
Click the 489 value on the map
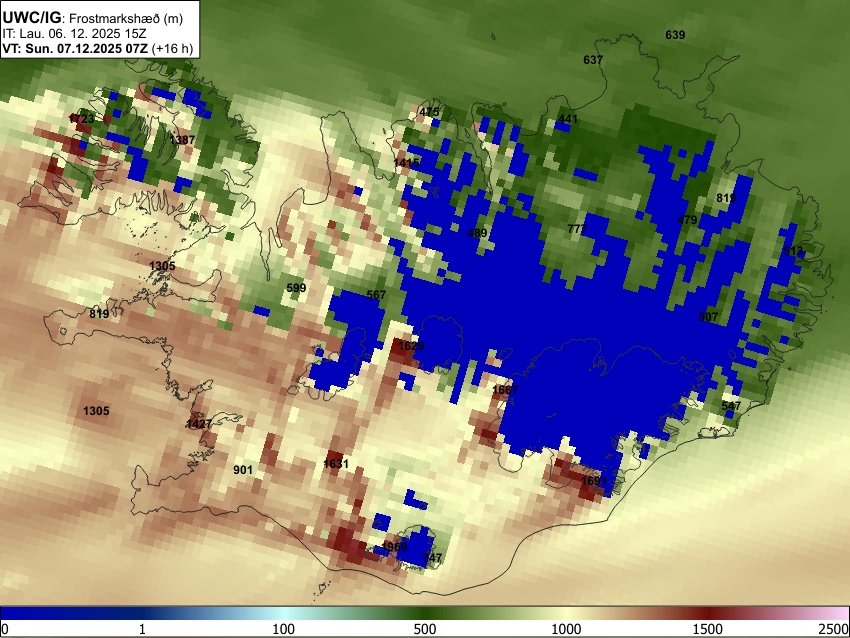(477, 233)
